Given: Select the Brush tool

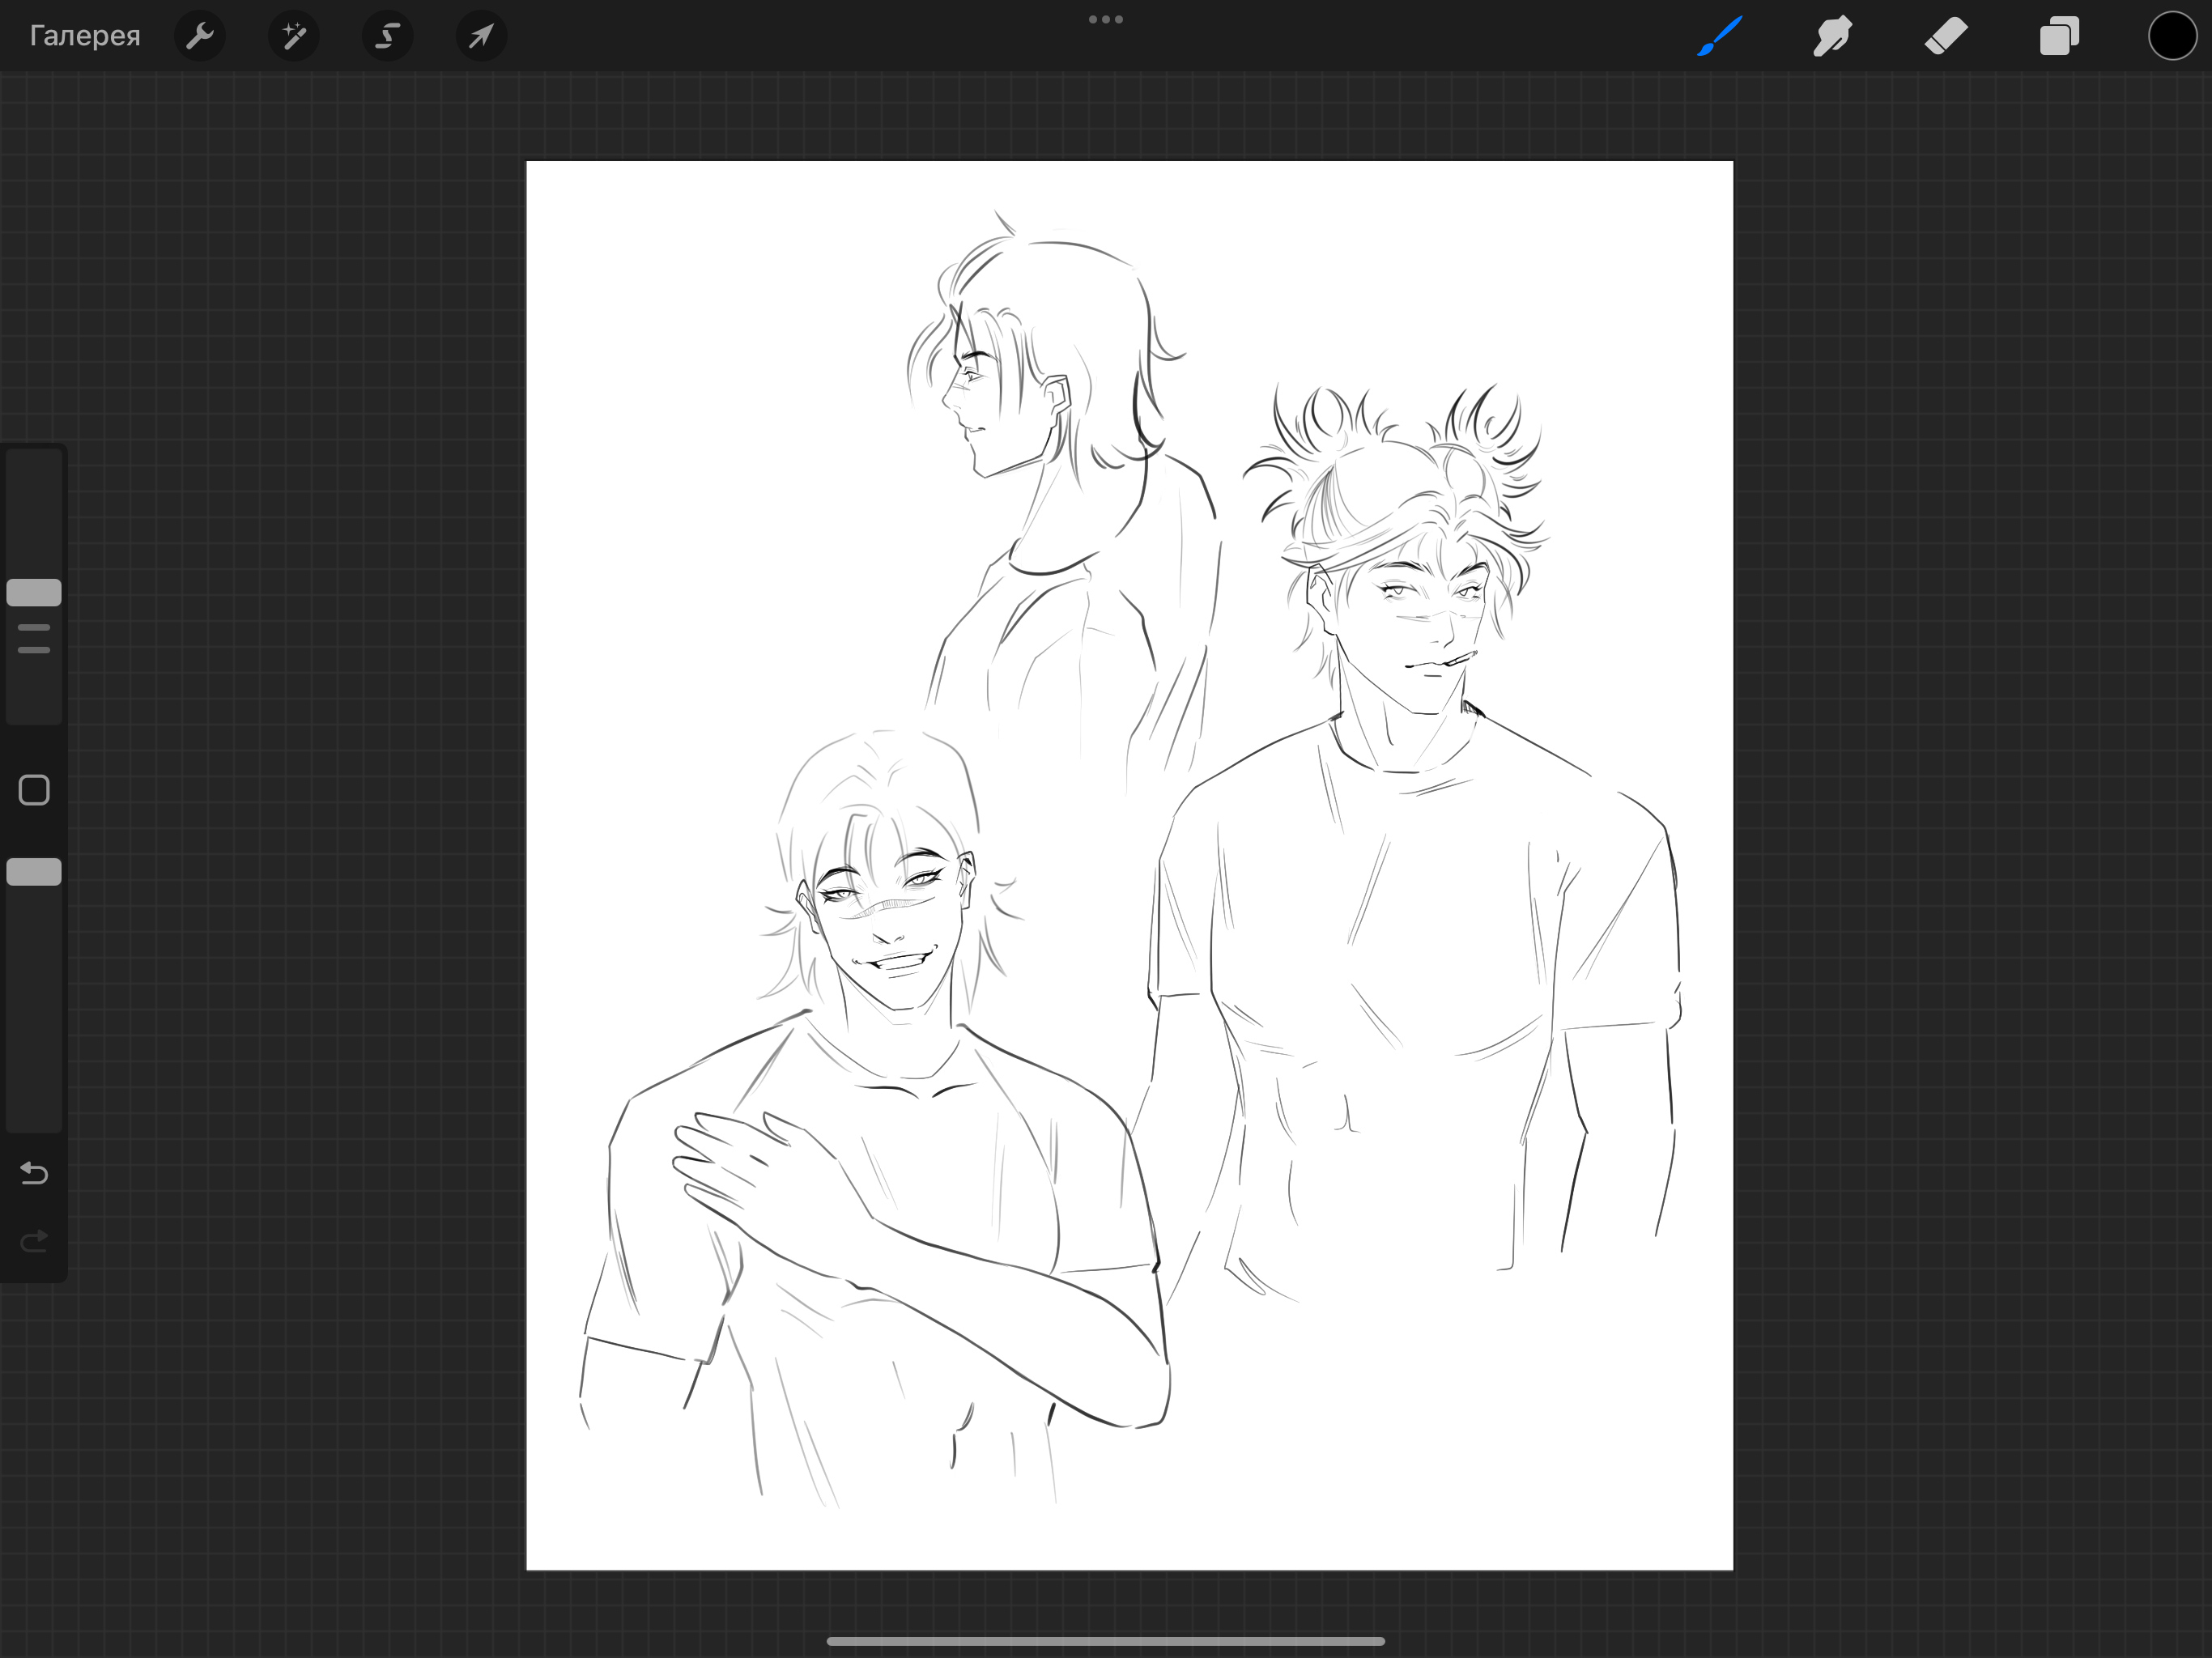Looking at the screenshot, I should (1720, 36).
